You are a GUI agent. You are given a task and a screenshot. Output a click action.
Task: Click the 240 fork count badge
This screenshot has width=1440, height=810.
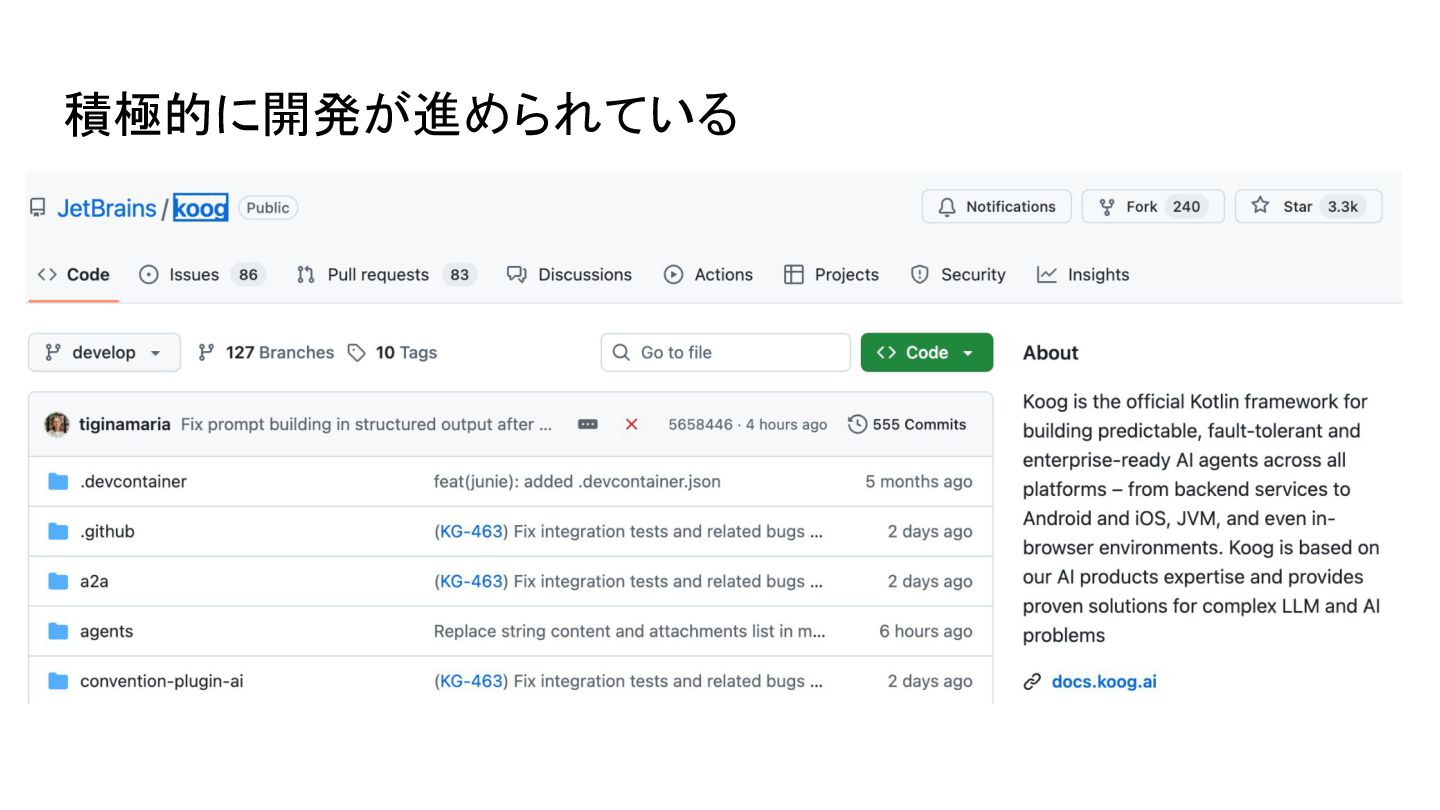[x=1186, y=207]
